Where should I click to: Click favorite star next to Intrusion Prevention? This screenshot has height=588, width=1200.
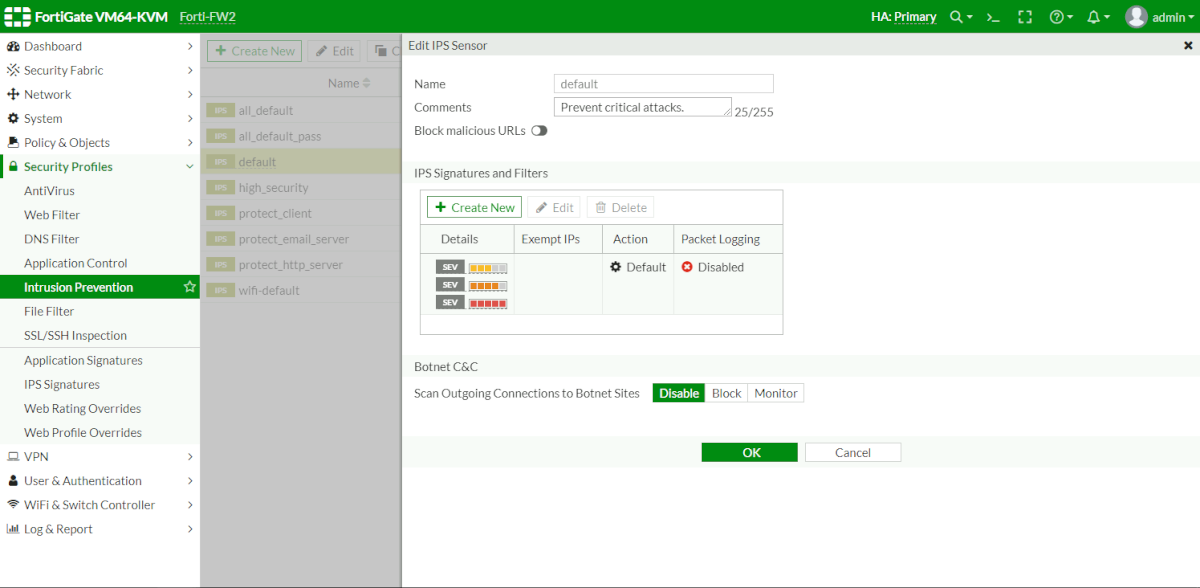(x=189, y=287)
